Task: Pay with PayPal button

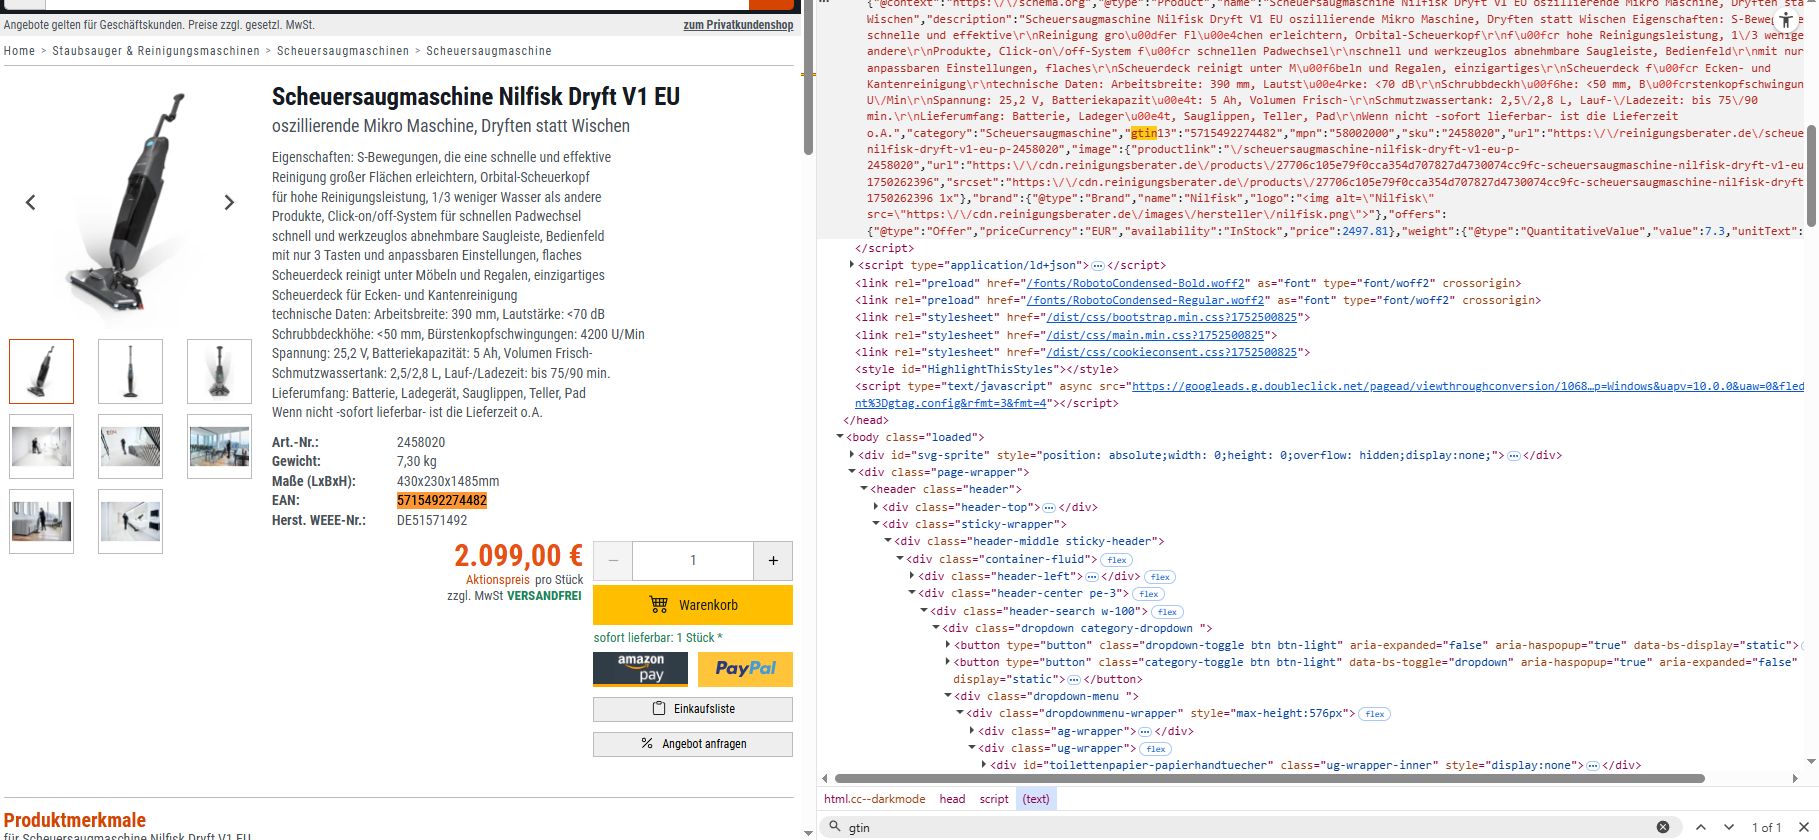Action: click(x=745, y=668)
